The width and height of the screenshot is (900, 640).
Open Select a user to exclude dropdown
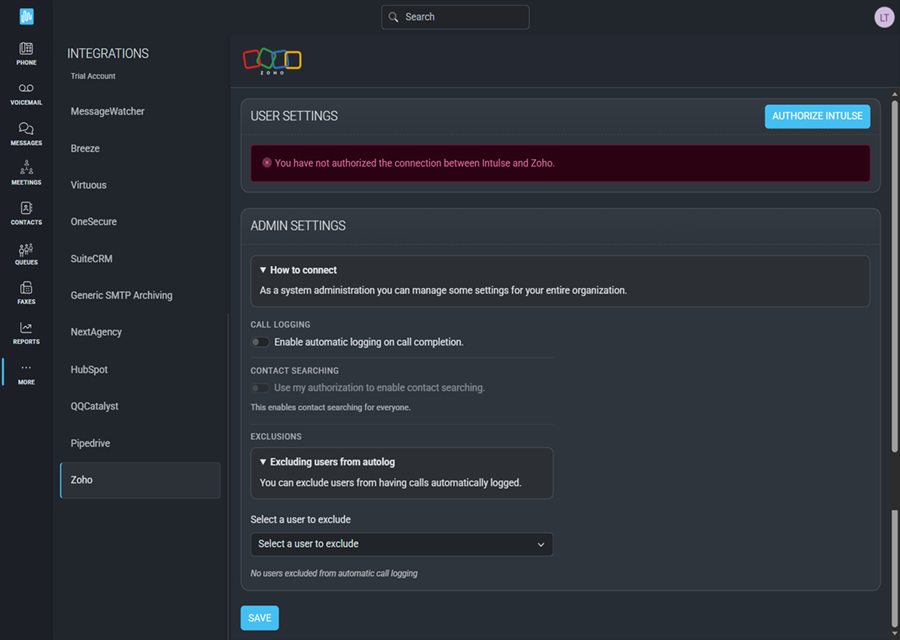click(x=401, y=544)
